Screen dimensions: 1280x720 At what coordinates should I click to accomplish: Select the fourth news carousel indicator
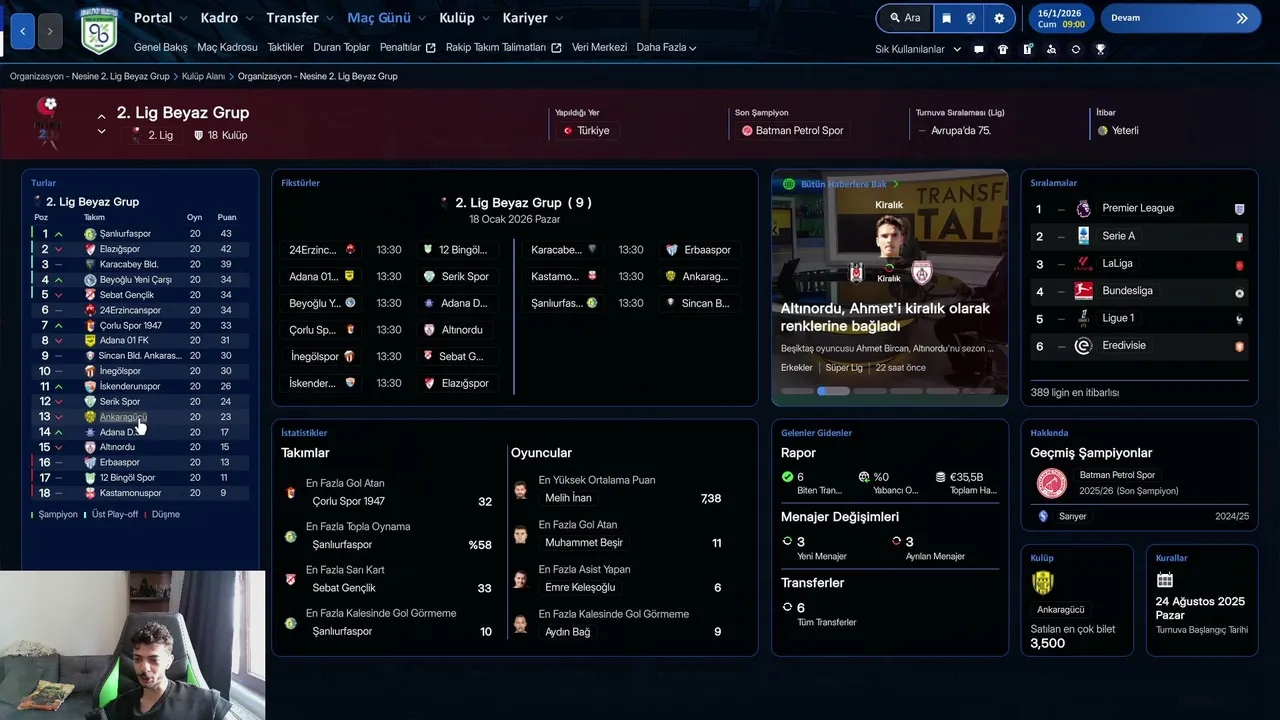pos(907,391)
